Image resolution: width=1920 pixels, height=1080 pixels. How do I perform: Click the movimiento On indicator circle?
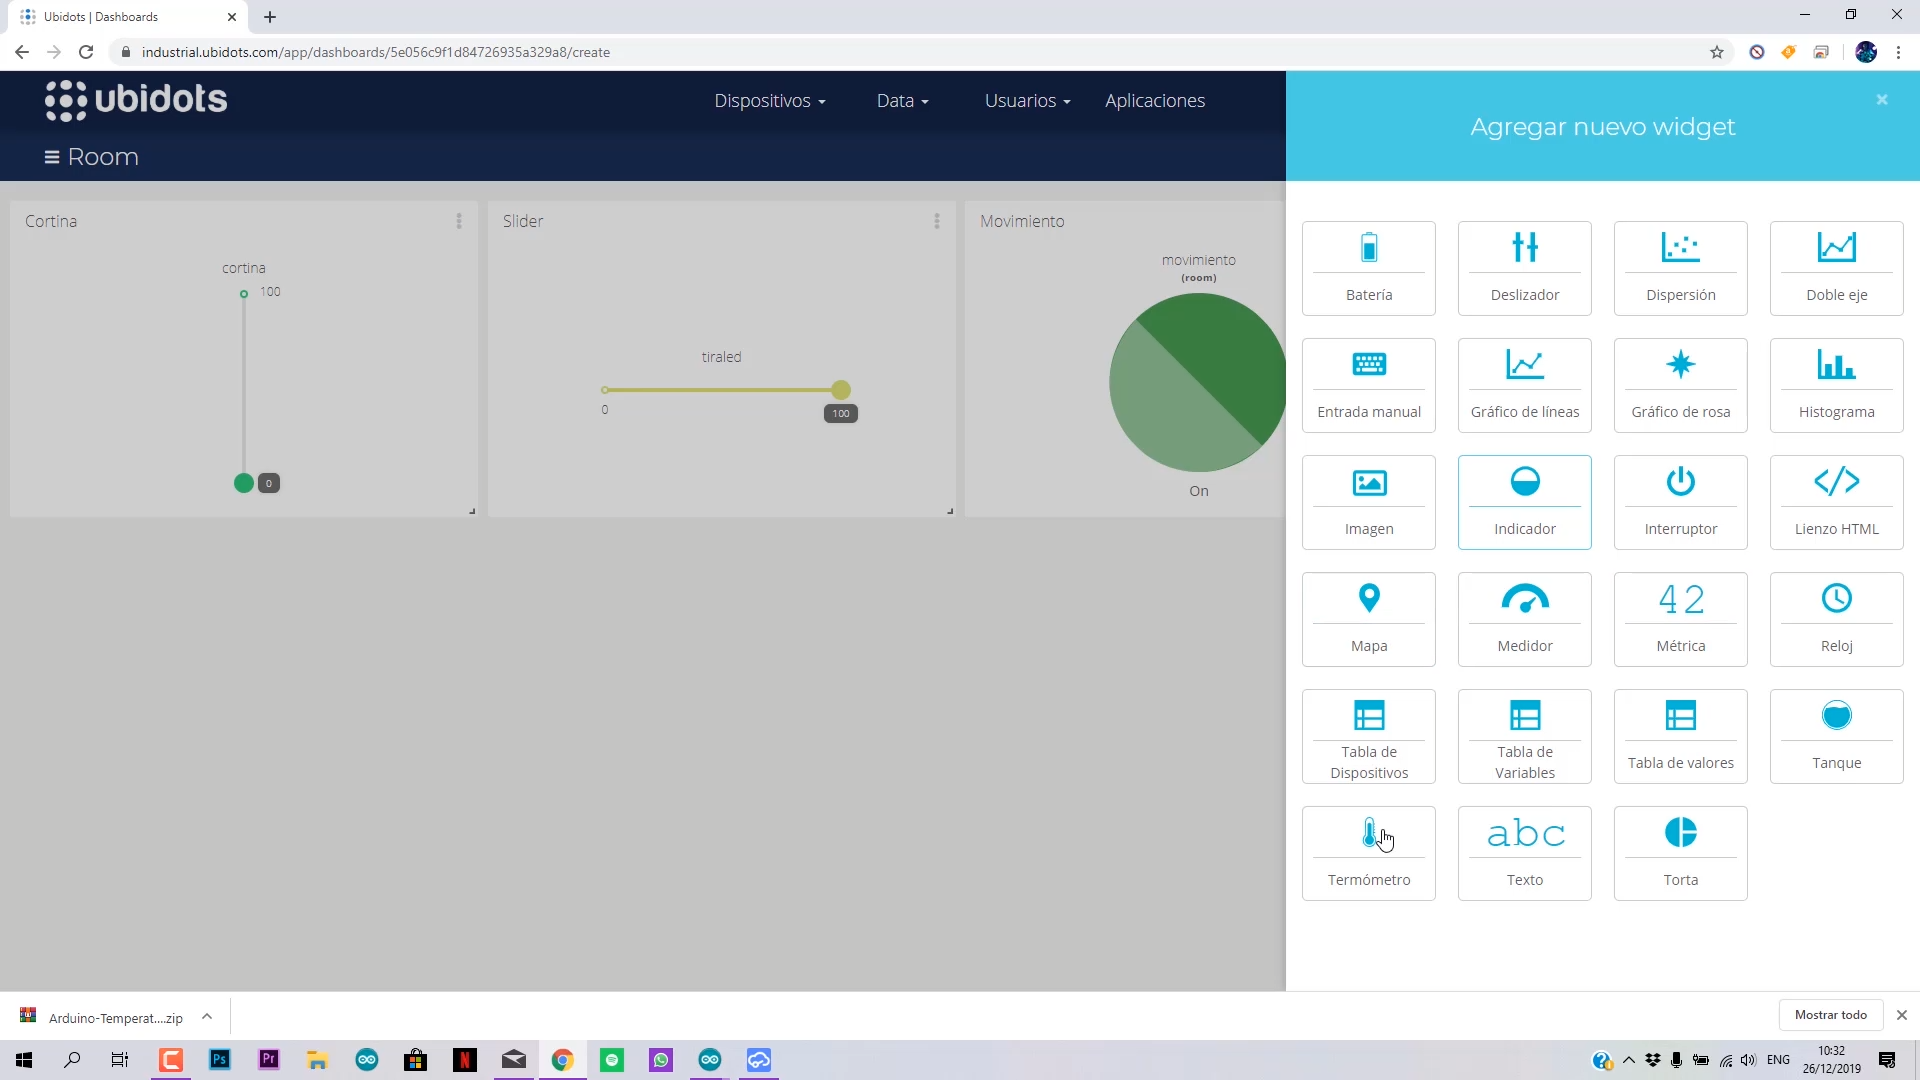1197,382
